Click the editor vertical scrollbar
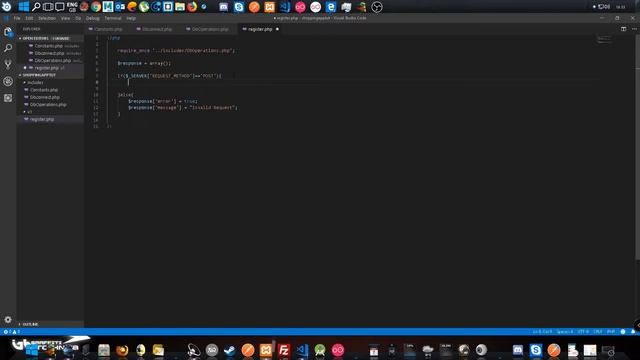 click(637, 147)
